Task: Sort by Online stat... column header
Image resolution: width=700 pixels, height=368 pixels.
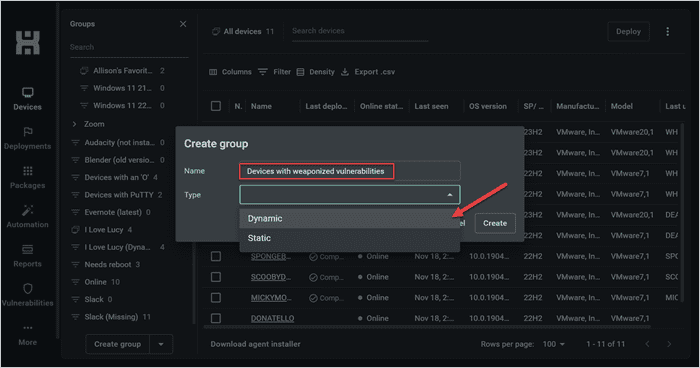Action: (x=381, y=106)
